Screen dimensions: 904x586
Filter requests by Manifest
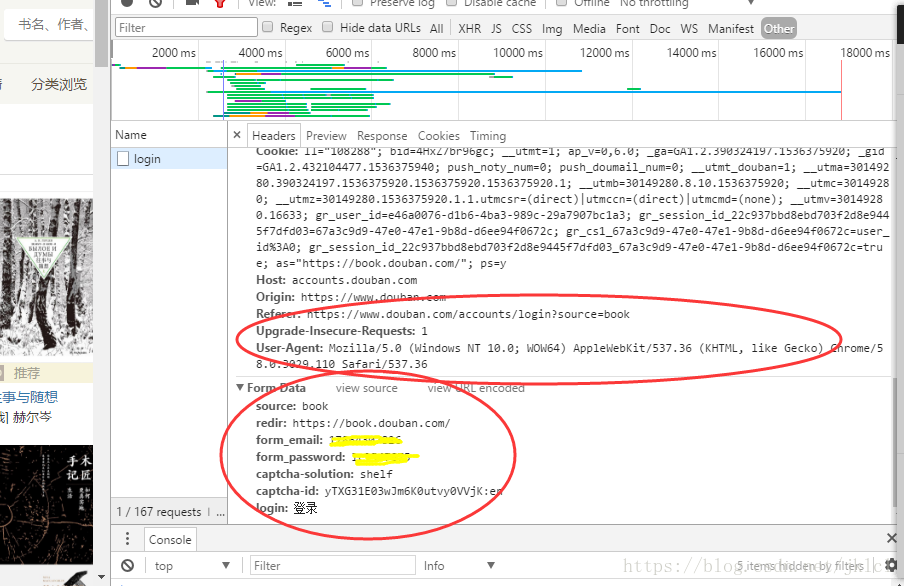(730, 28)
